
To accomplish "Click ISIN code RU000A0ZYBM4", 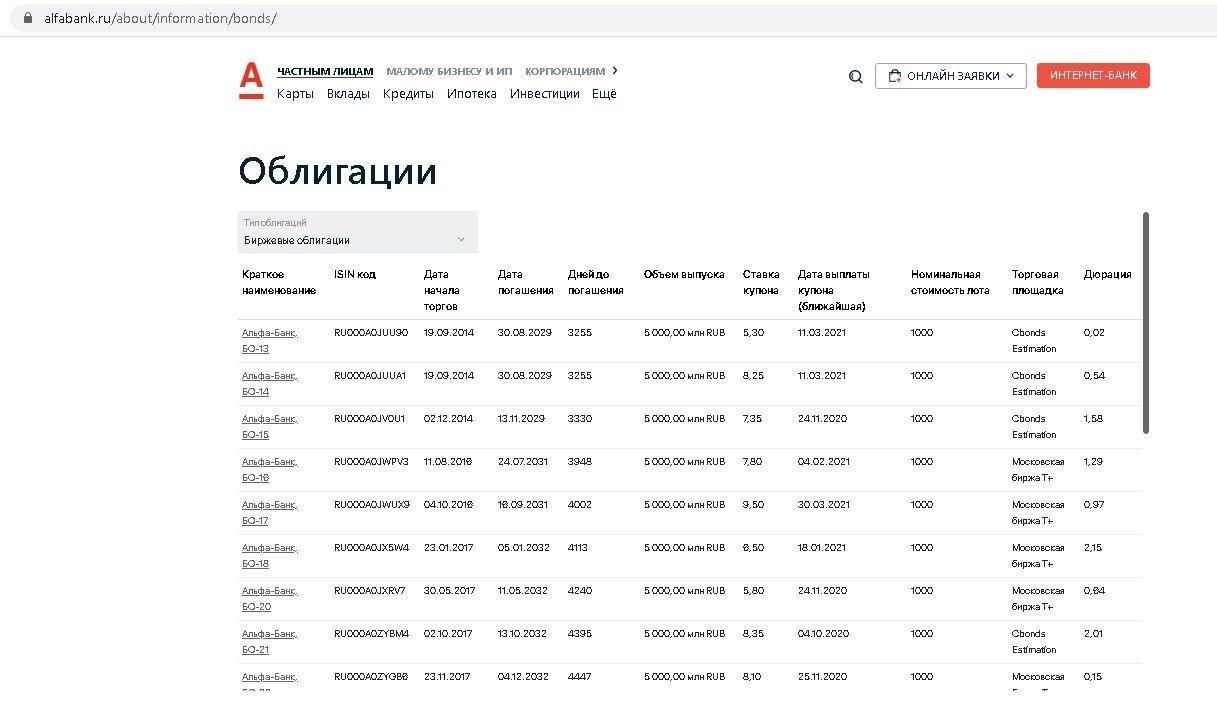I will 372,634.
